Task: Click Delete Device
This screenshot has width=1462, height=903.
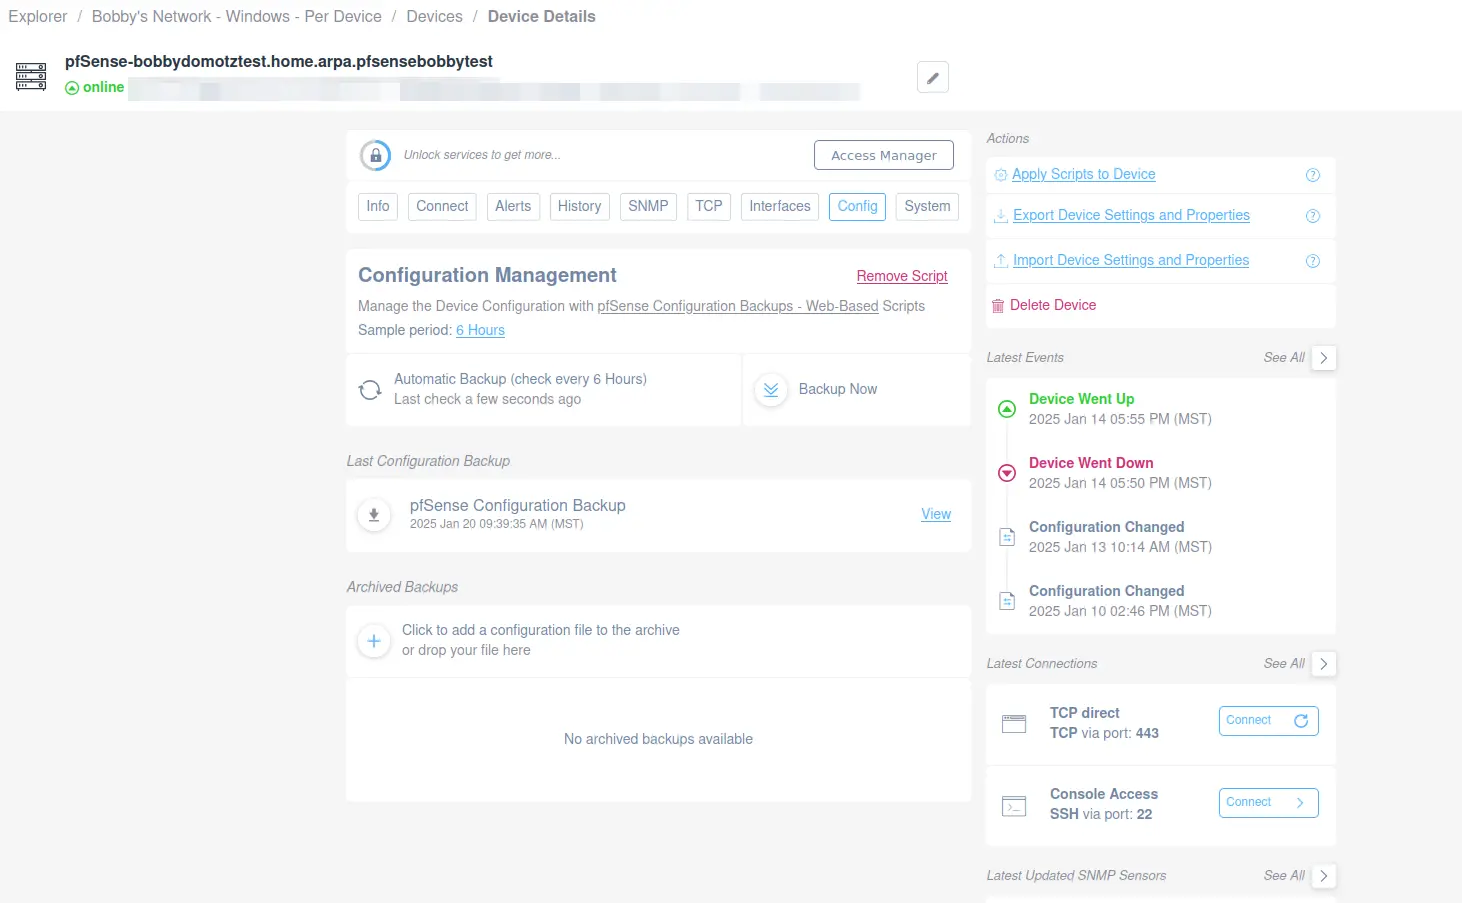Action: click(x=1053, y=305)
